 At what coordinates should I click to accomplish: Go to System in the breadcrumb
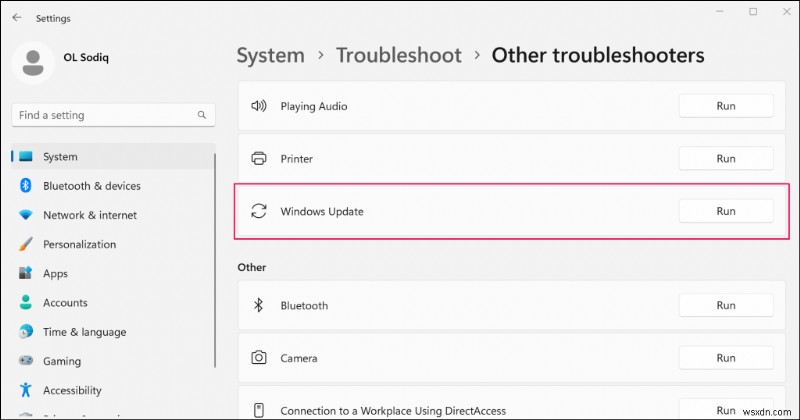(270, 55)
